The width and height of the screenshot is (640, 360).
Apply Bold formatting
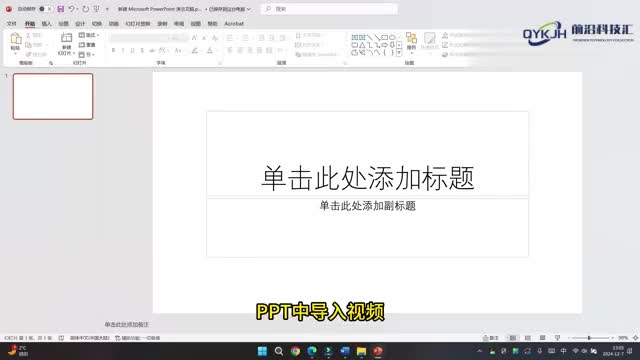[113, 51]
